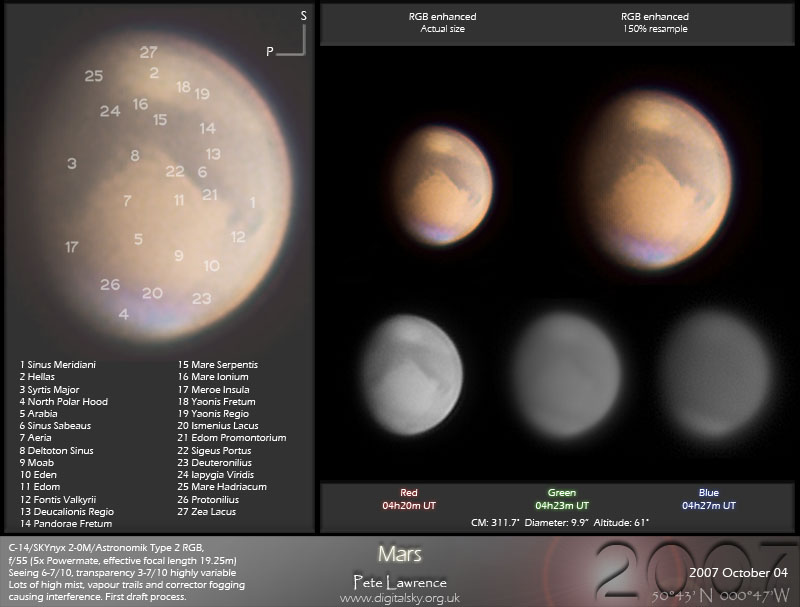Click the 'RGB enhanced Actual size' caption

(x=442, y=22)
